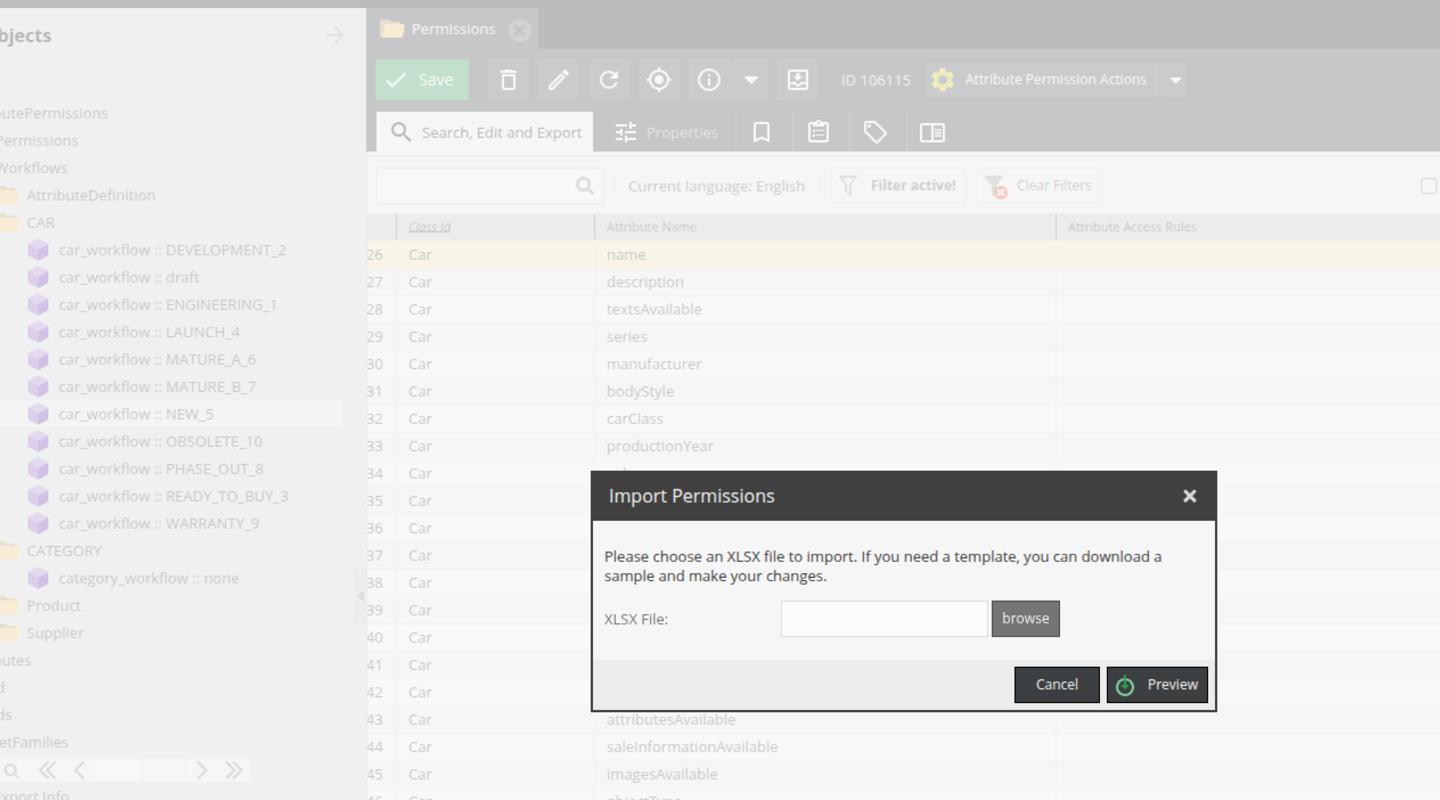Image resolution: width=1440 pixels, height=800 pixels.
Task: Click the Preview button in import dialog
Action: pyautogui.click(x=1157, y=685)
